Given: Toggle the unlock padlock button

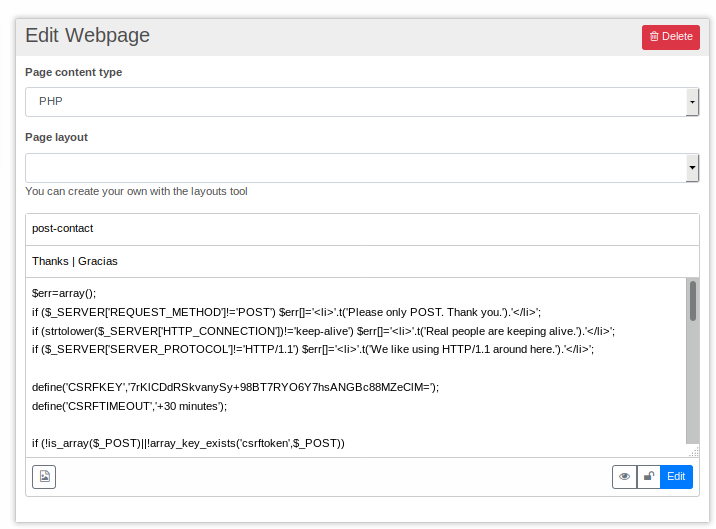Looking at the screenshot, I should (648, 477).
